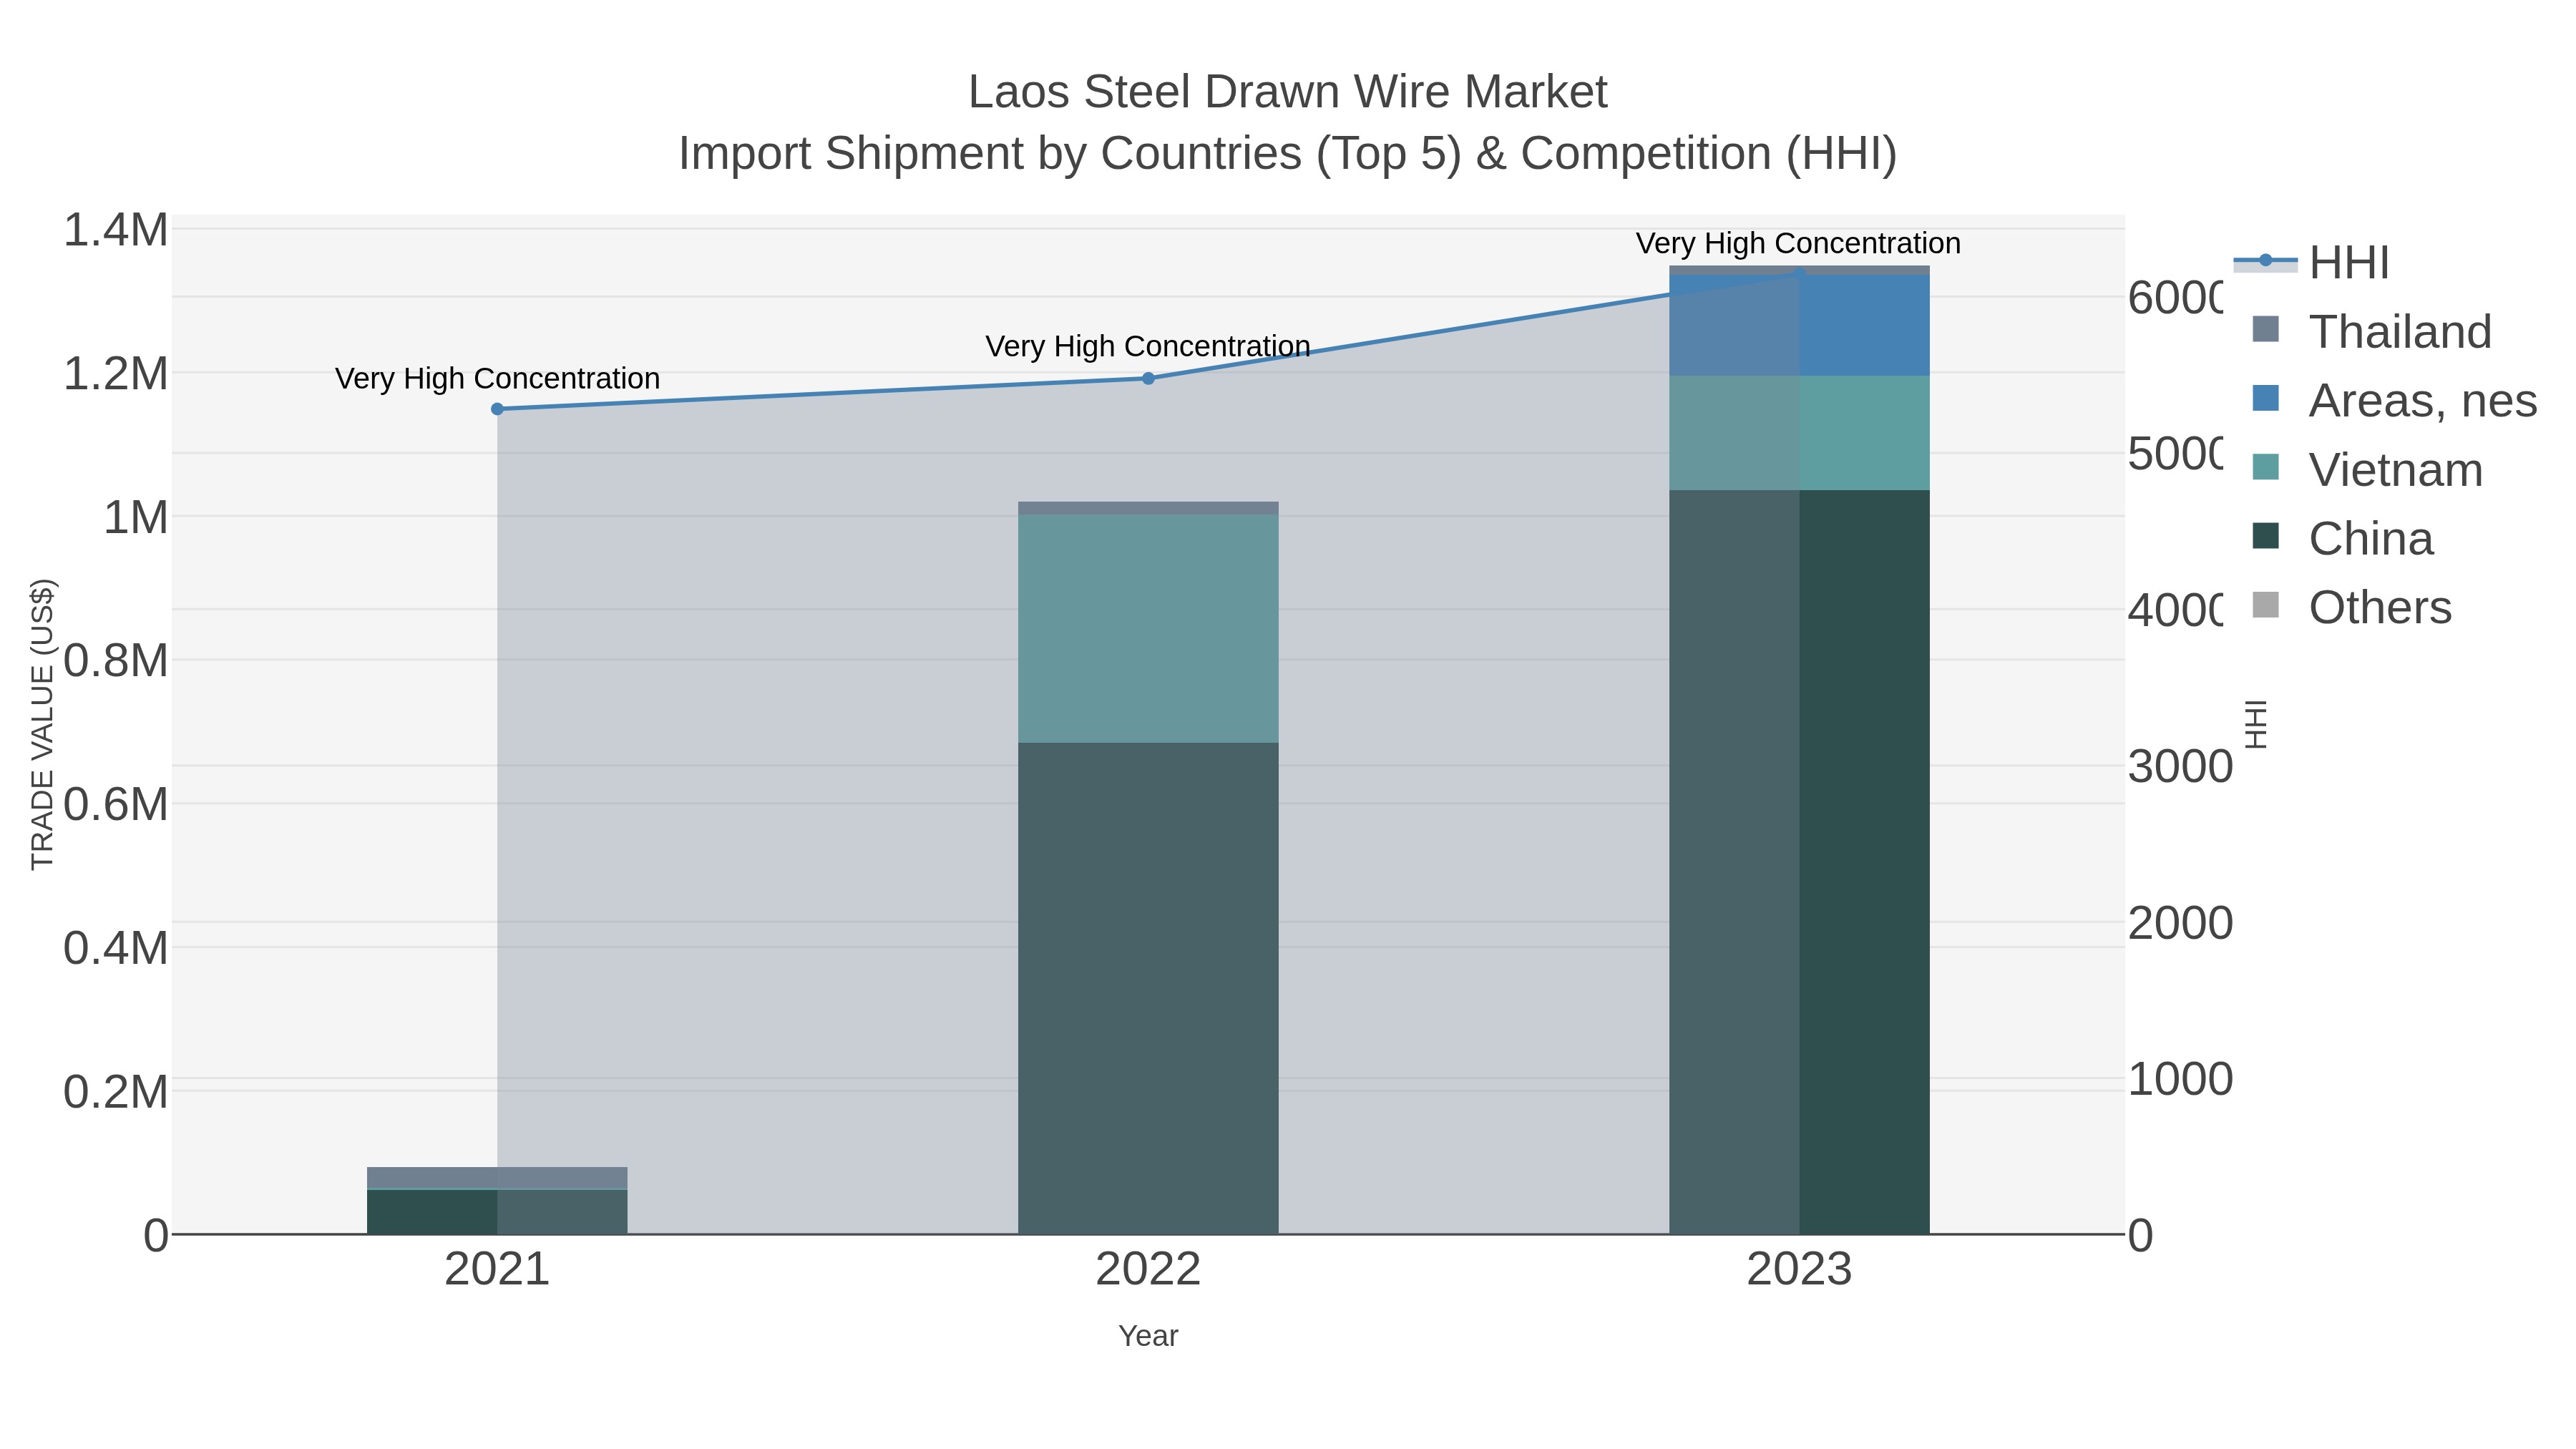
Task: Click the vertical HHI right axis title
Action: pos(2255,724)
